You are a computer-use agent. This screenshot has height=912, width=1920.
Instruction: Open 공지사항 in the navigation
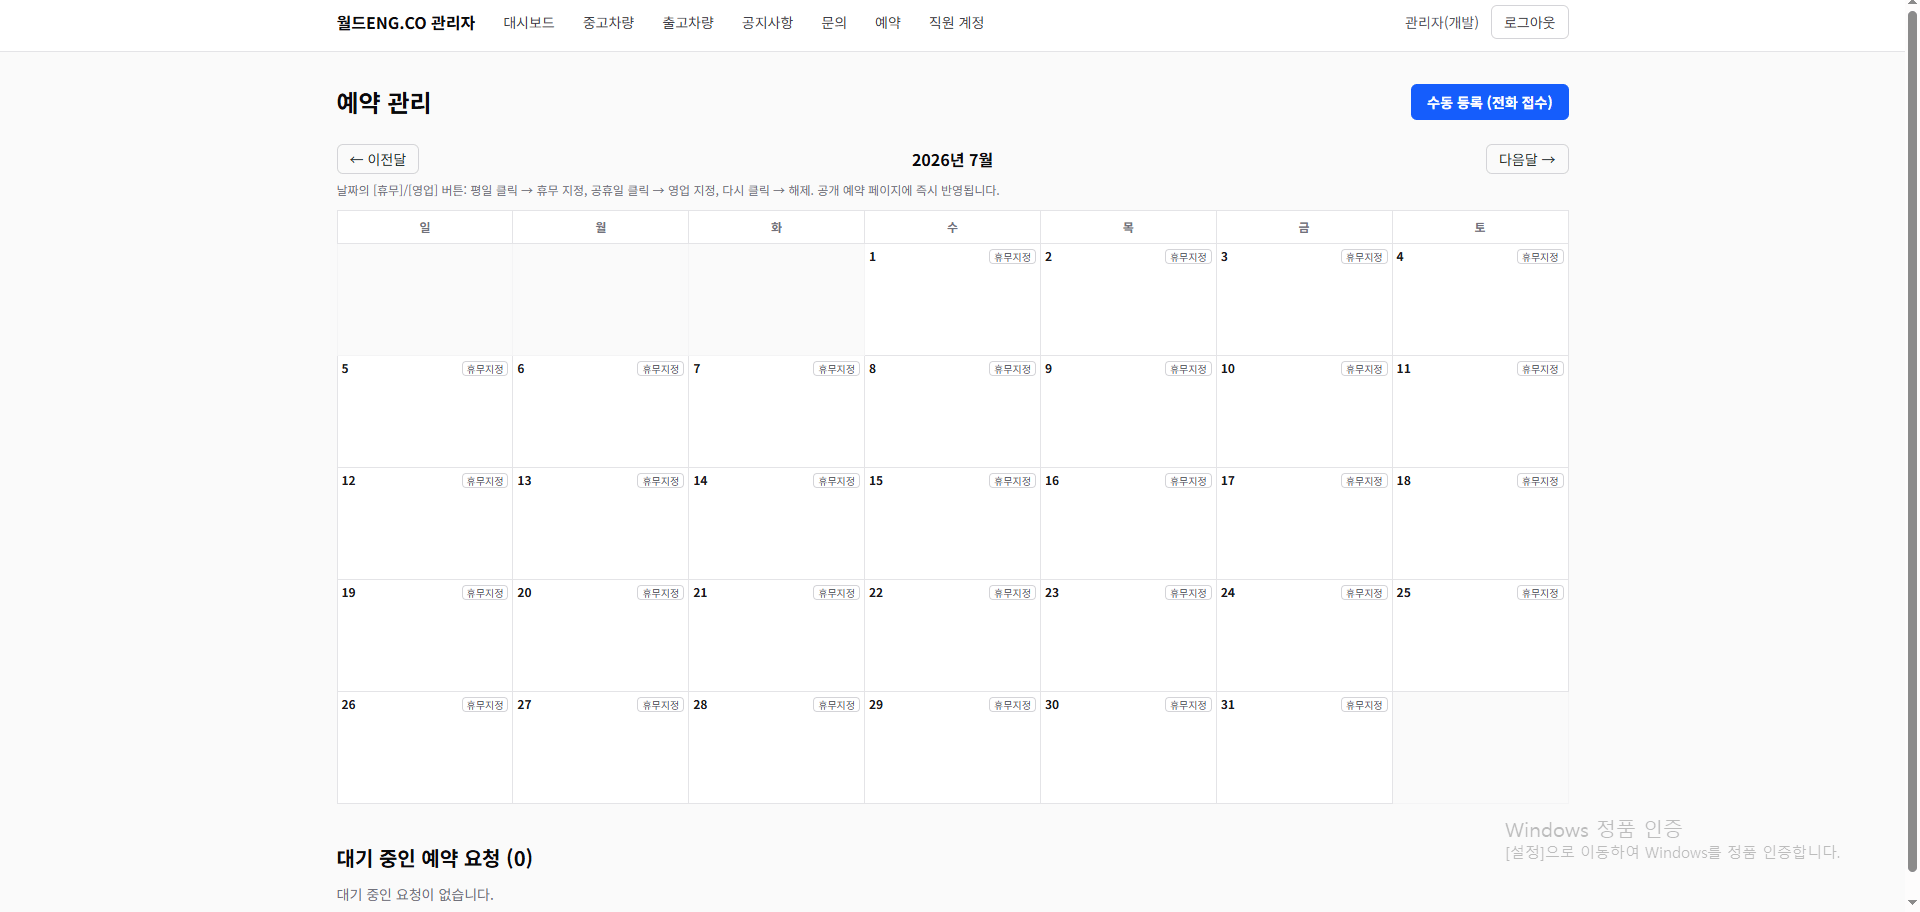click(x=767, y=22)
